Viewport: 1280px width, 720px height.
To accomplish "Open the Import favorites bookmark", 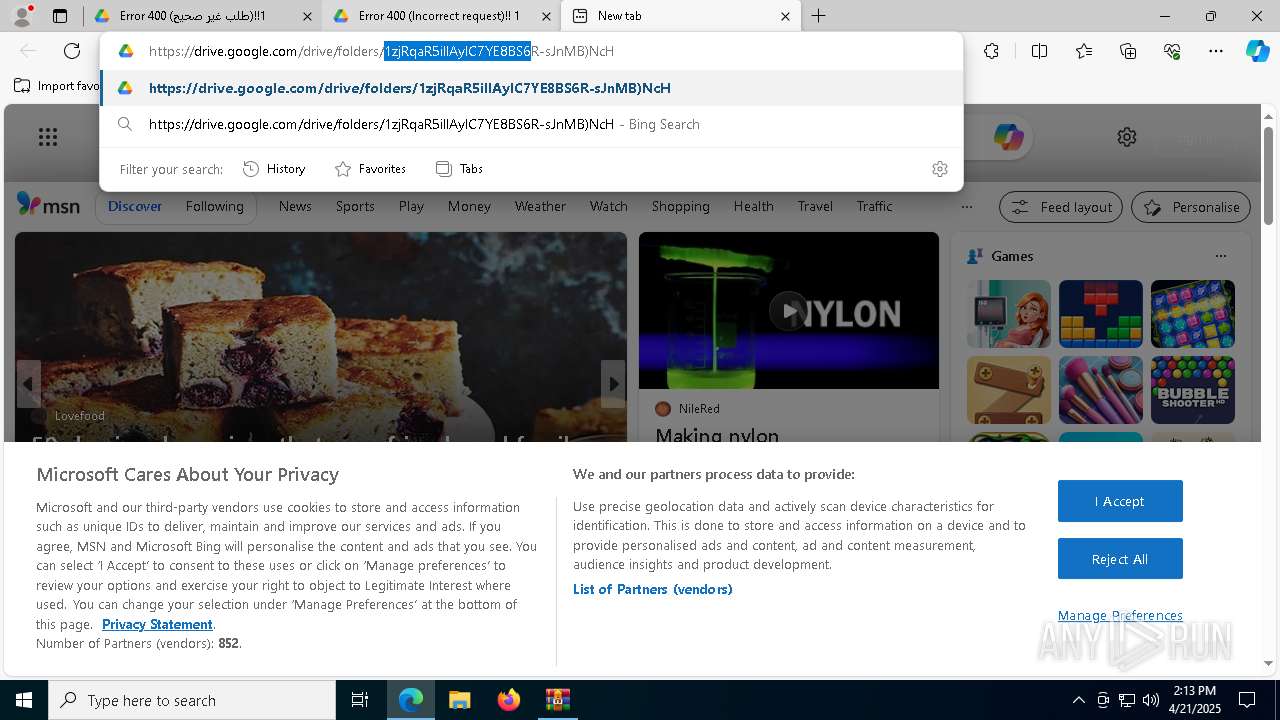I will click(x=57, y=86).
